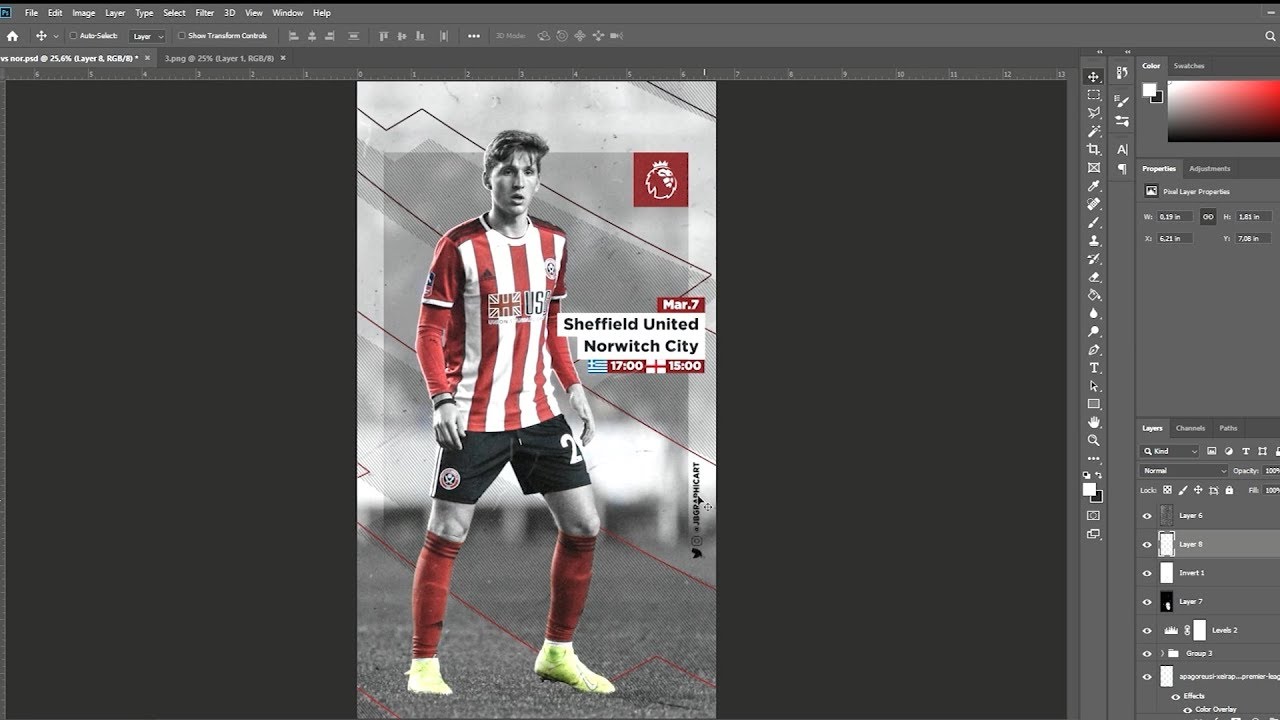This screenshot has width=1280, height=720.
Task: Hide Layer 6 with its eye icon
Action: [x=1147, y=516]
